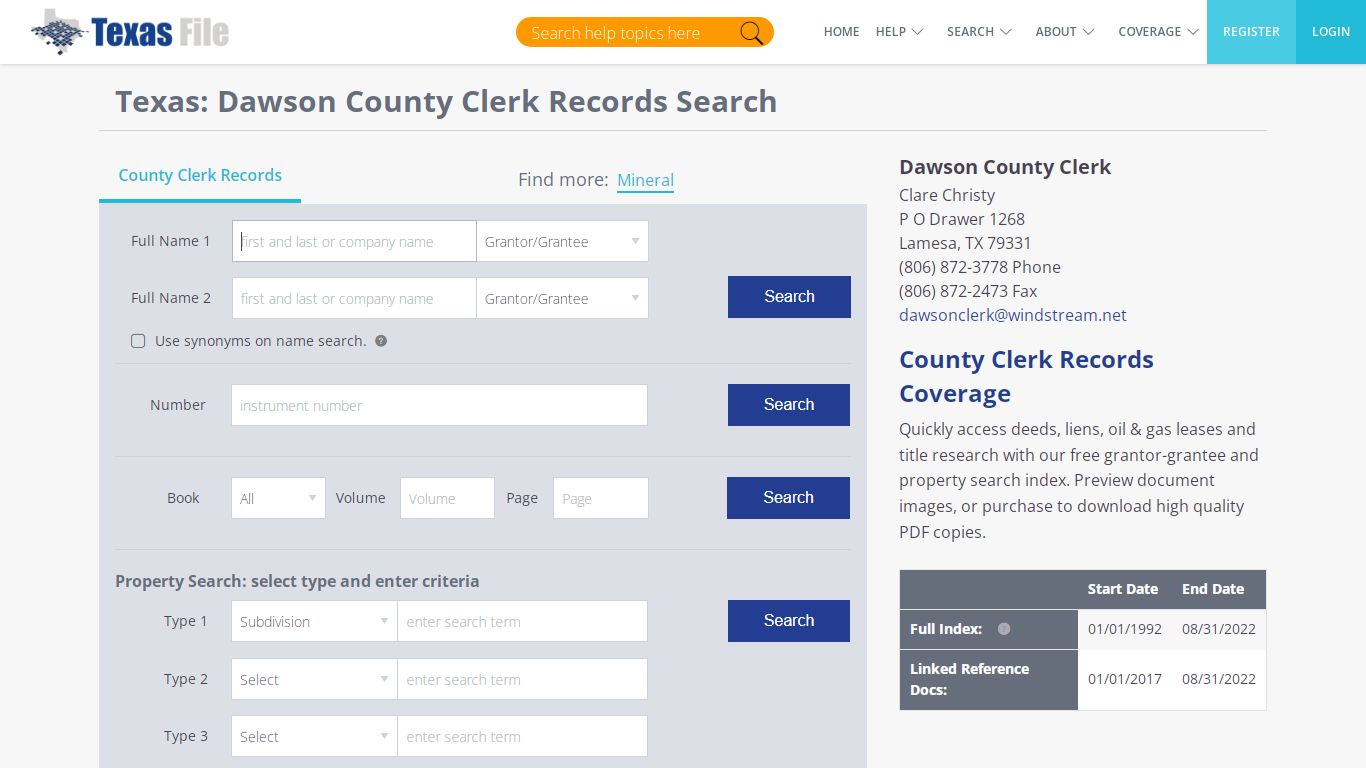Click Search button for name search
Screen dimensions: 1366x768
pyautogui.click(x=789, y=297)
